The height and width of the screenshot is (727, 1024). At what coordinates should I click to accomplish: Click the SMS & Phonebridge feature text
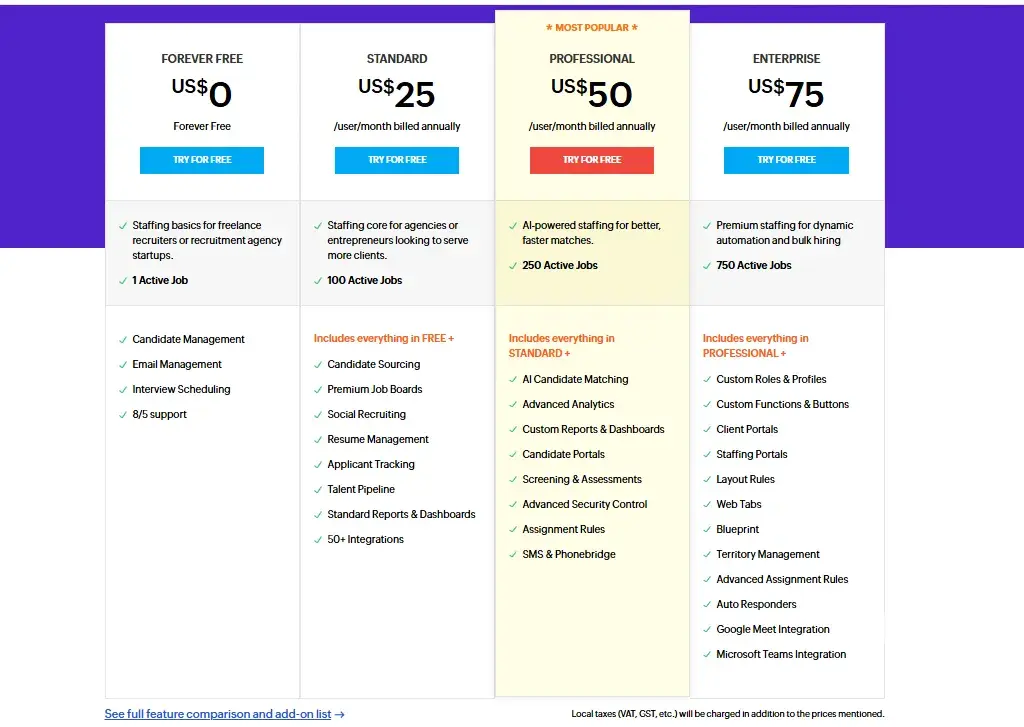pyautogui.click(x=569, y=555)
